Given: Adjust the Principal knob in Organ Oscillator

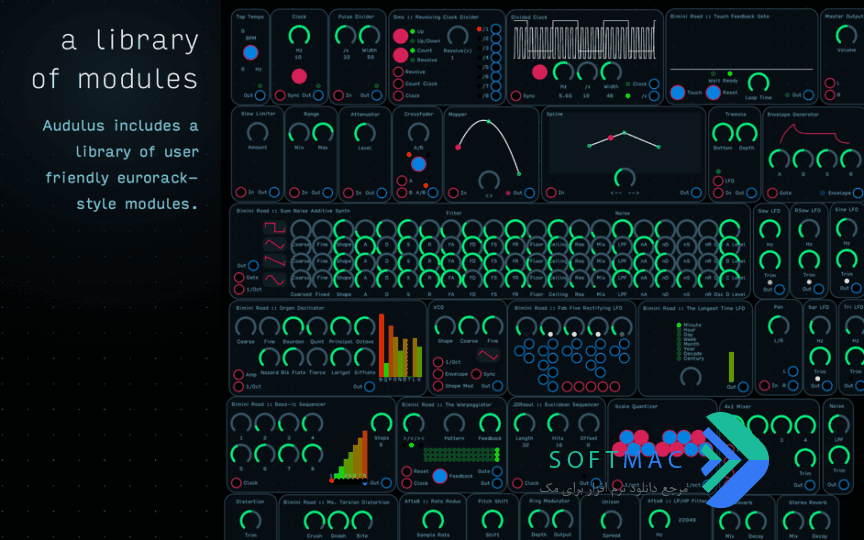Looking at the screenshot, I should click(341, 327).
